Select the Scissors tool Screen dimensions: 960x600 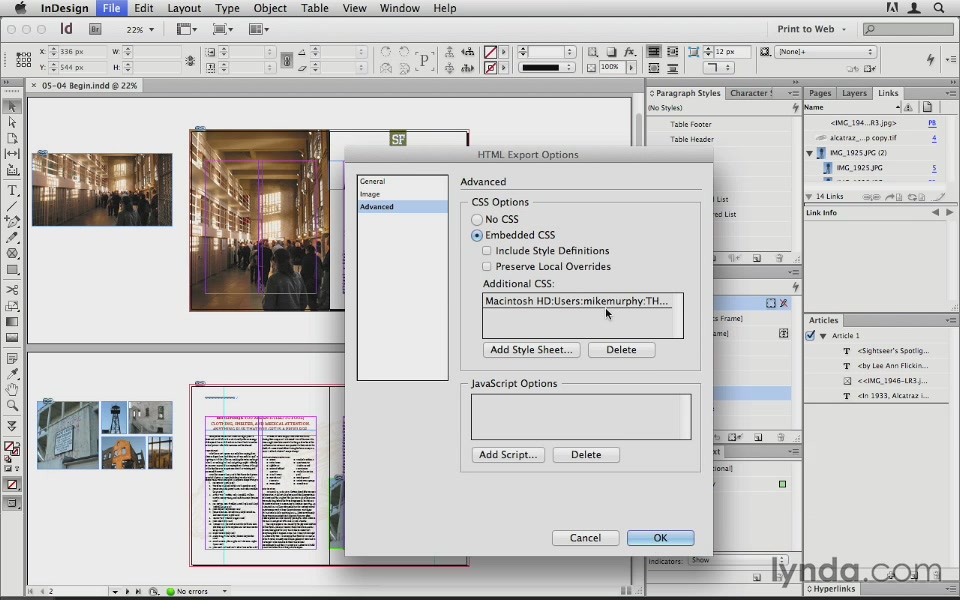12,290
